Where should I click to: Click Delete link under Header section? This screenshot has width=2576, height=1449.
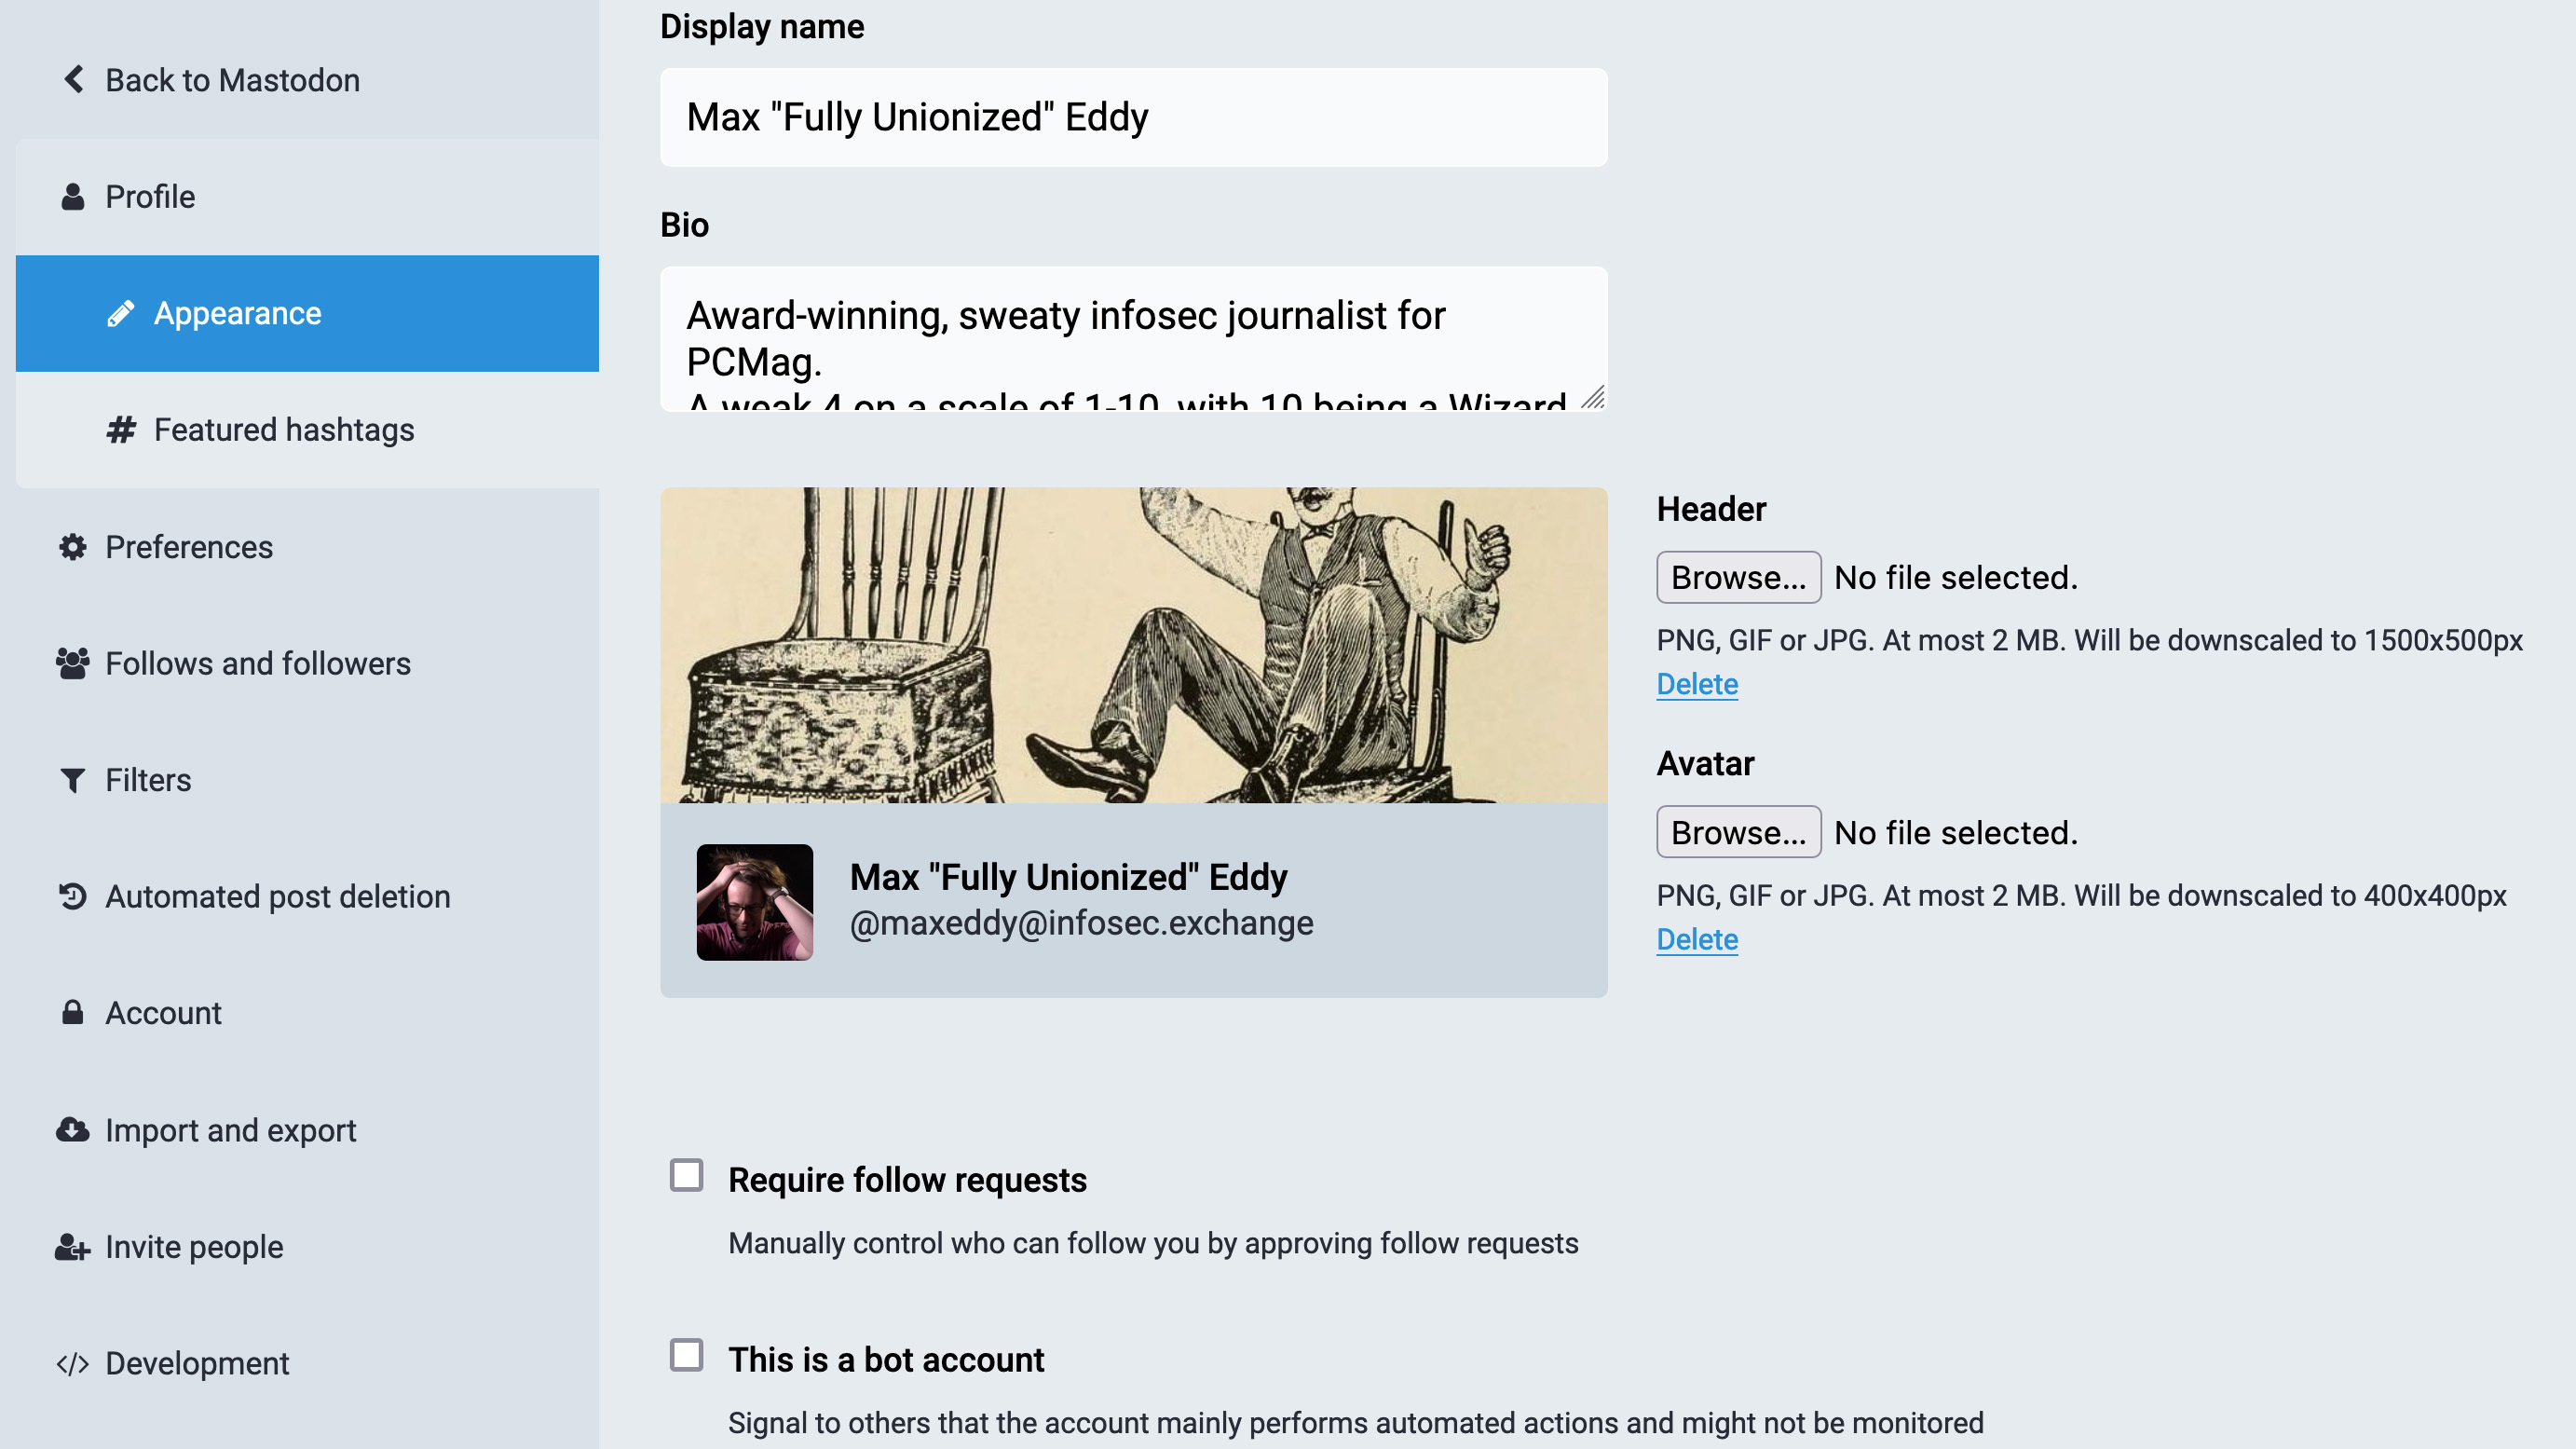coord(1695,683)
